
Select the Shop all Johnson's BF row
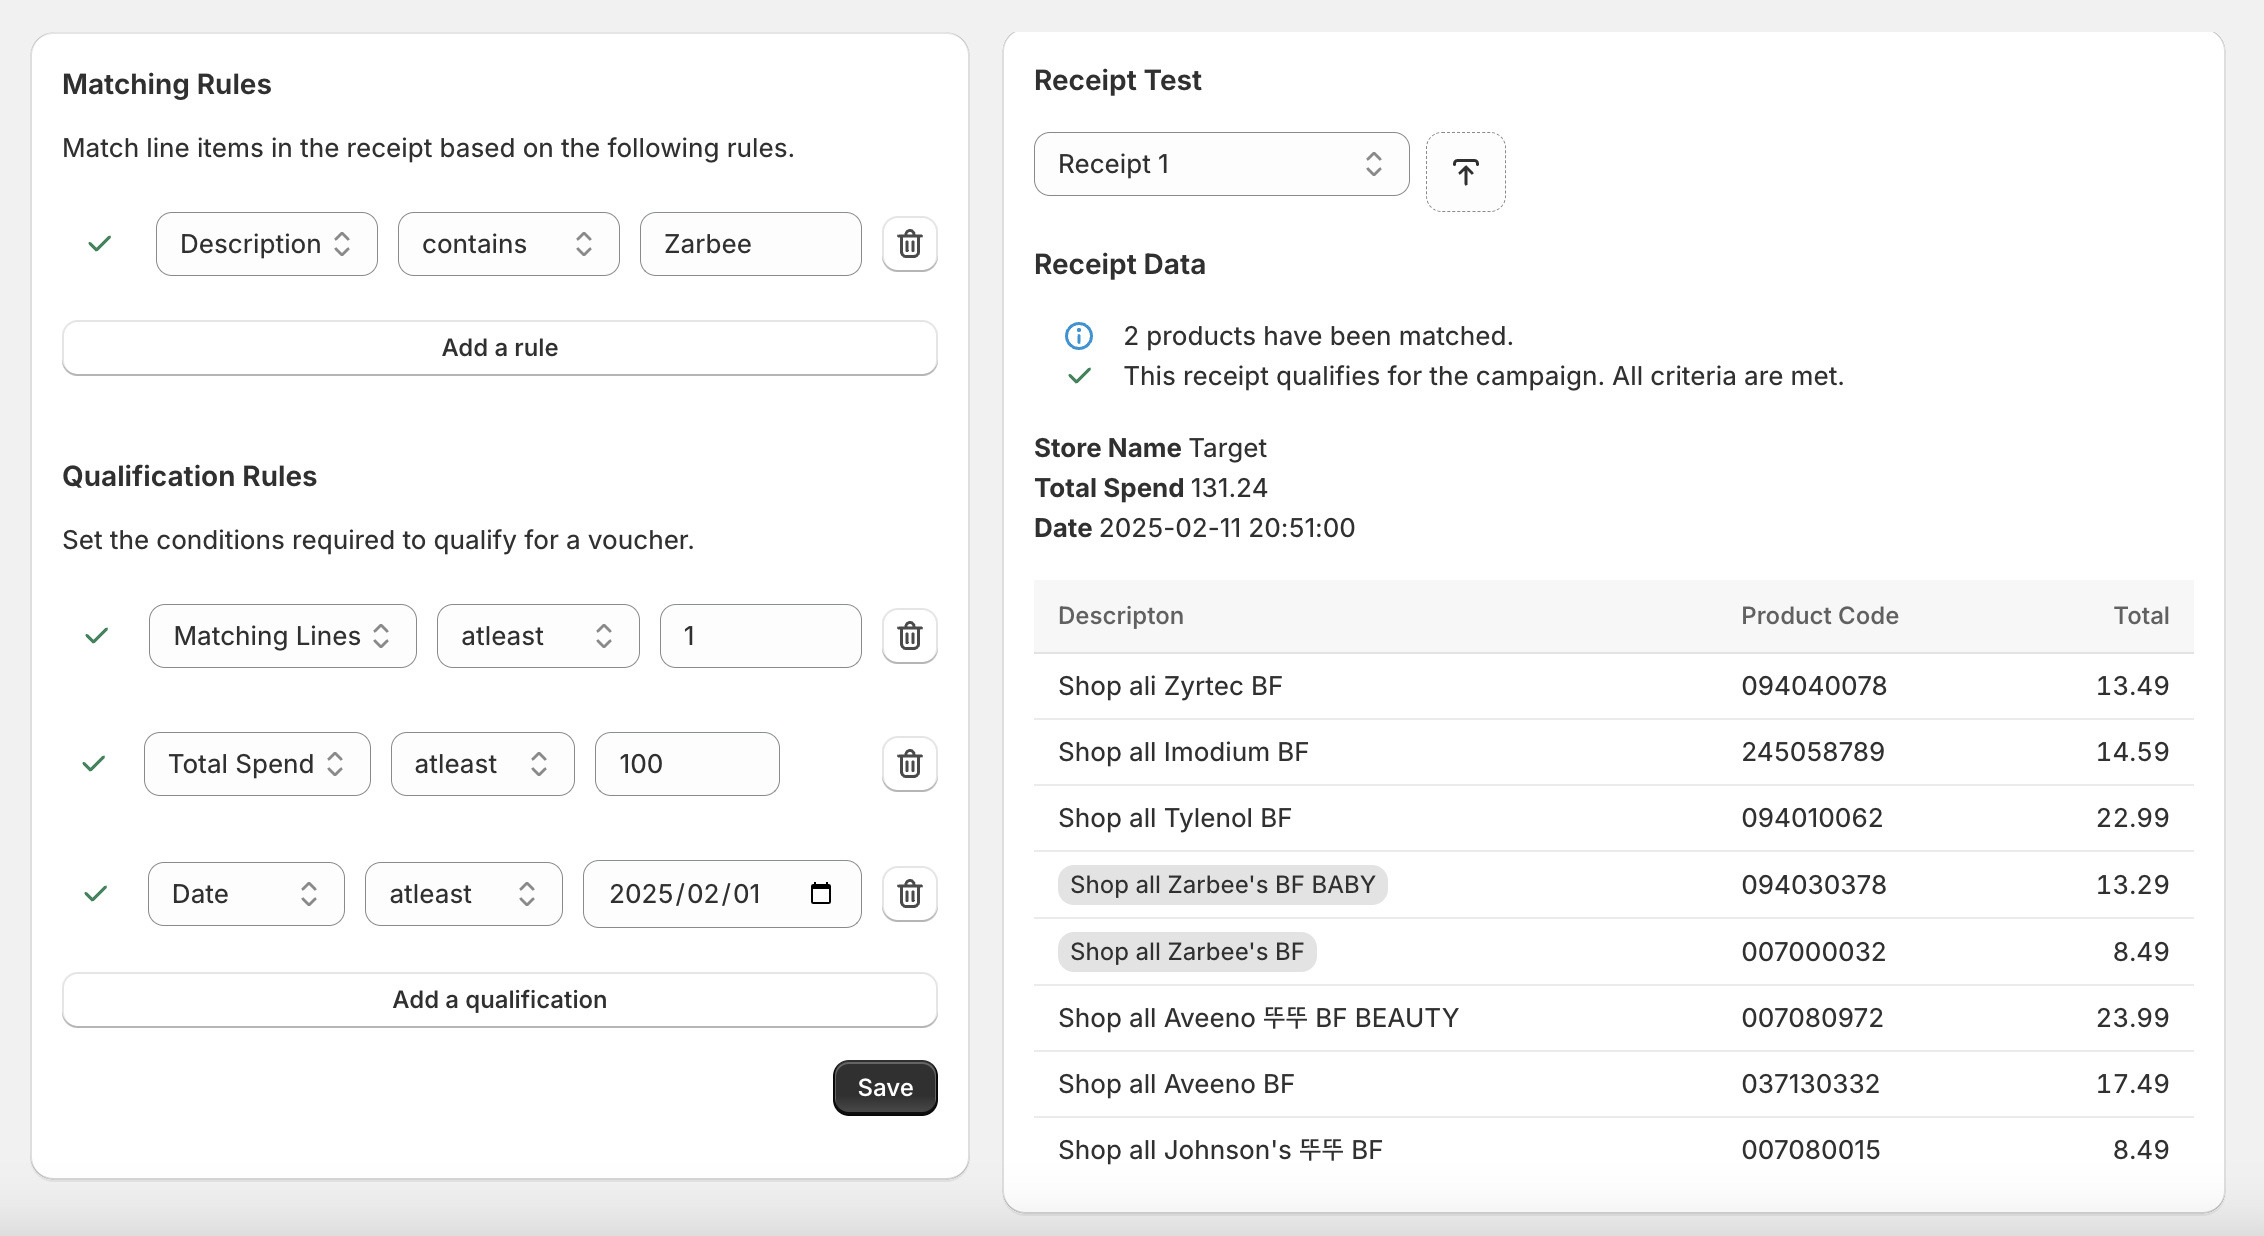point(1614,1150)
